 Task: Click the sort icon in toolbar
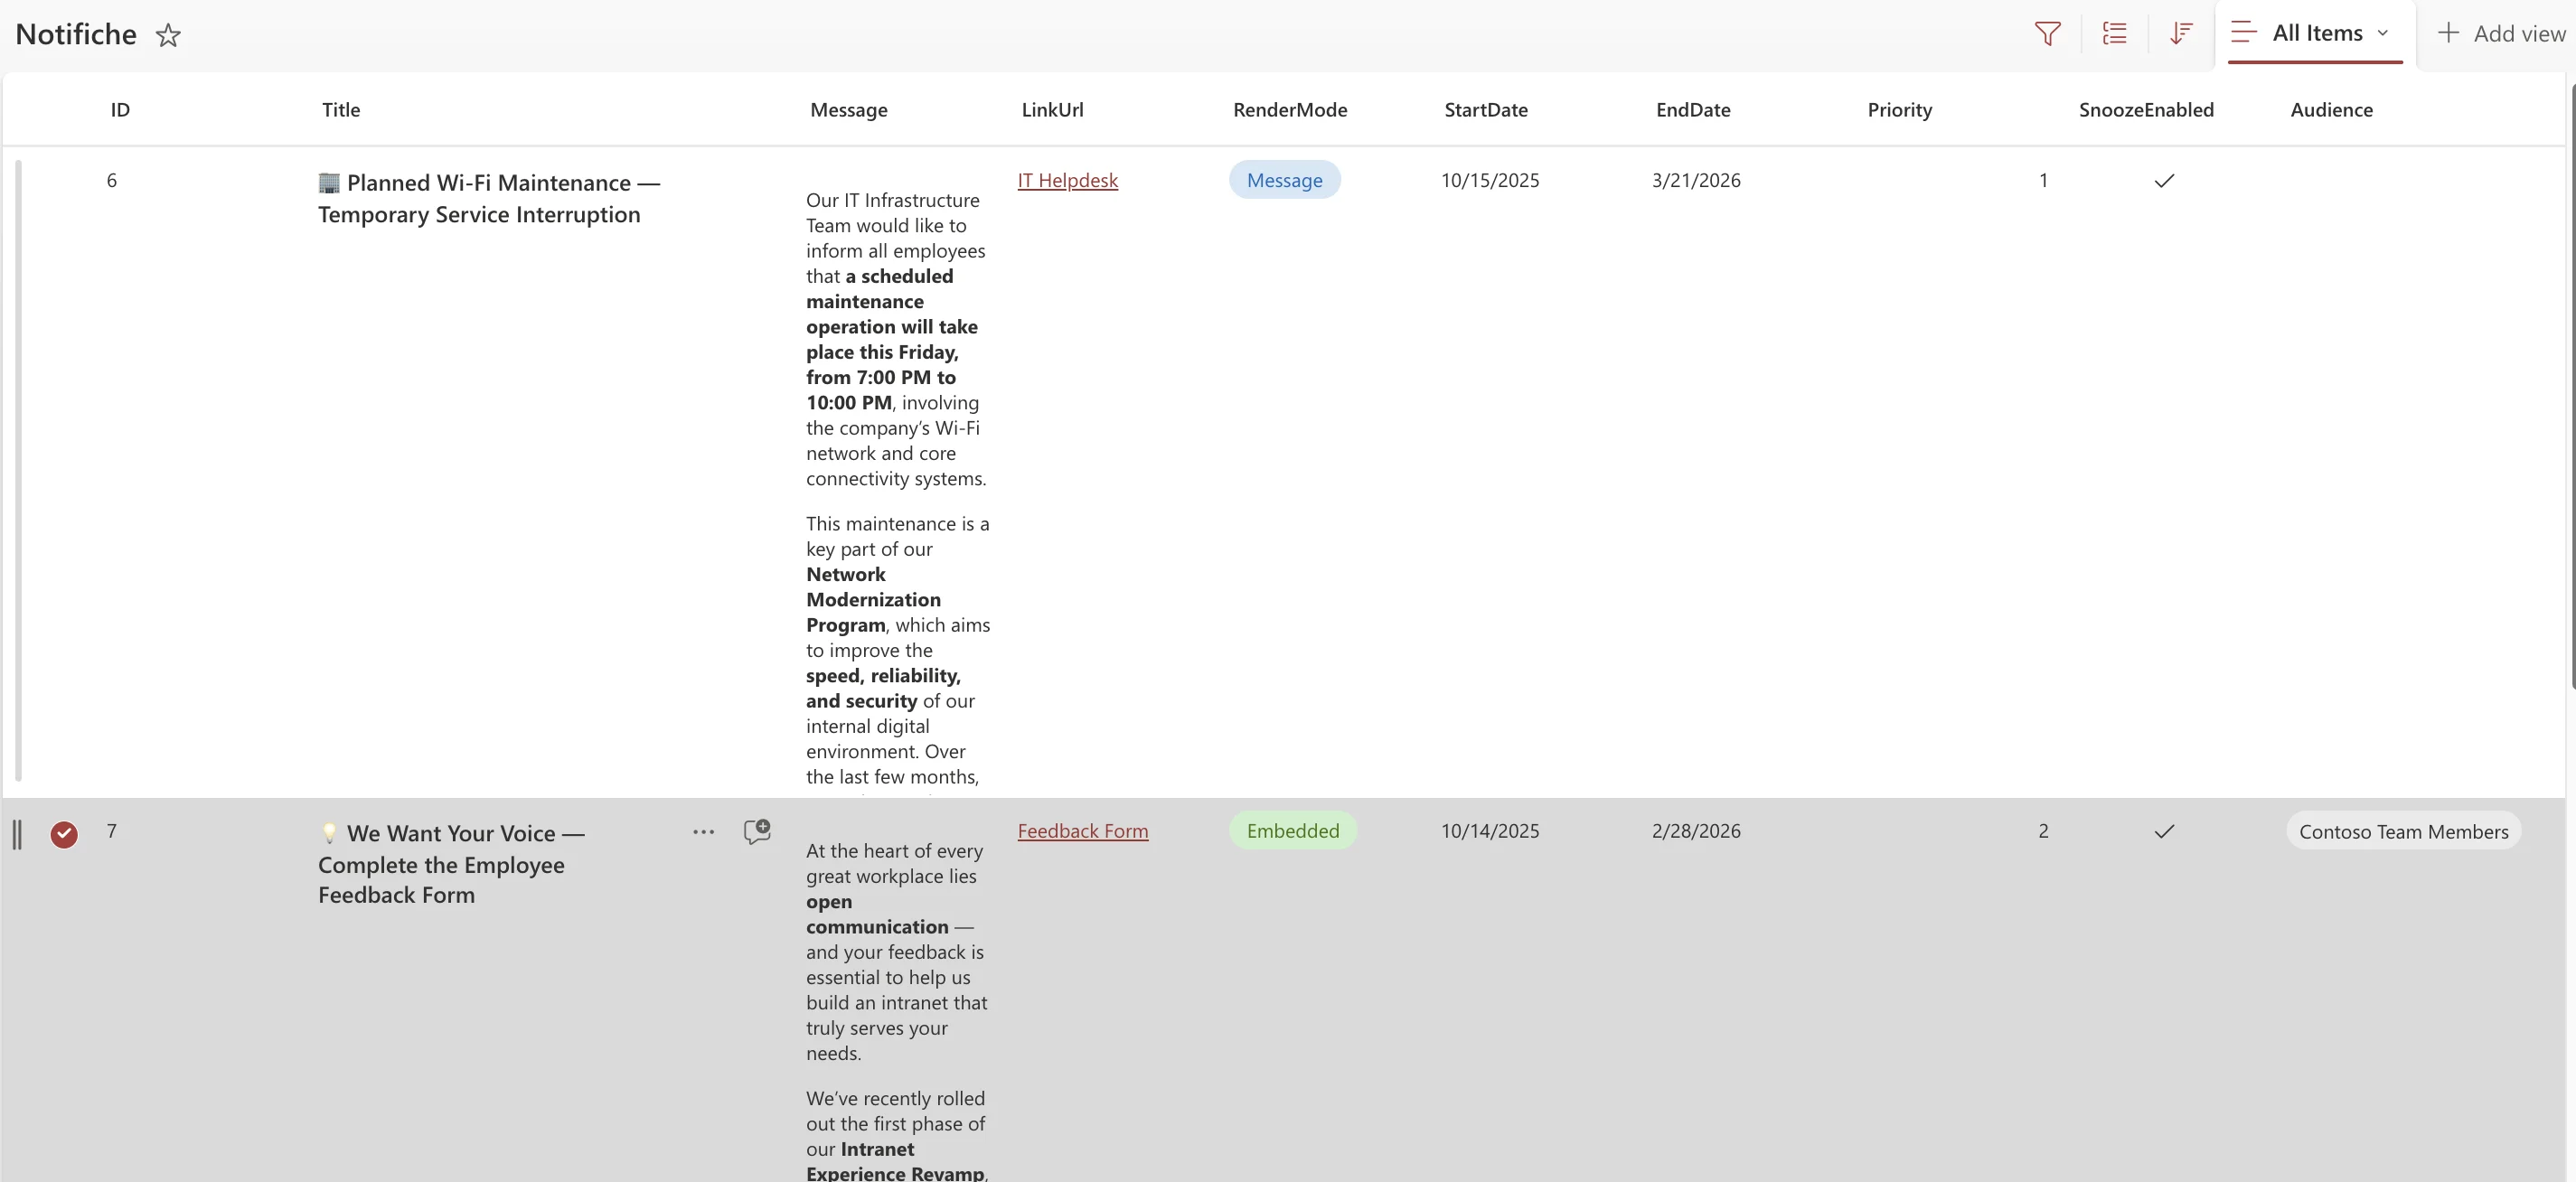pos(2181,34)
